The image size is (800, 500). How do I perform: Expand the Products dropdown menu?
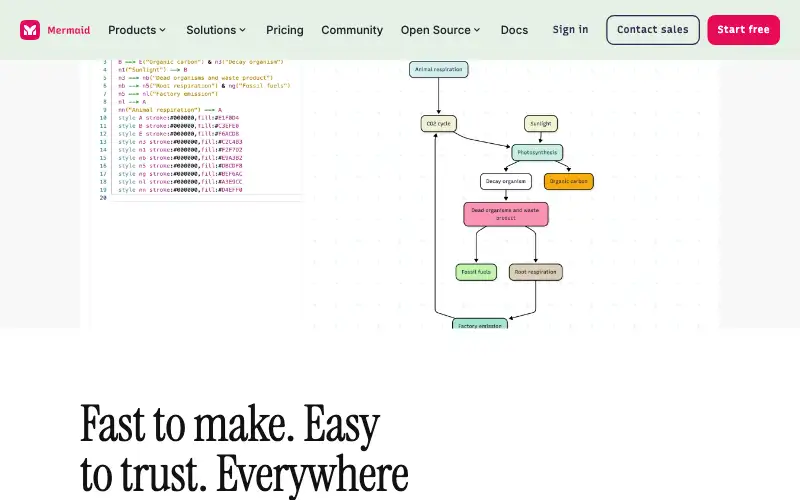(x=137, y=30)
